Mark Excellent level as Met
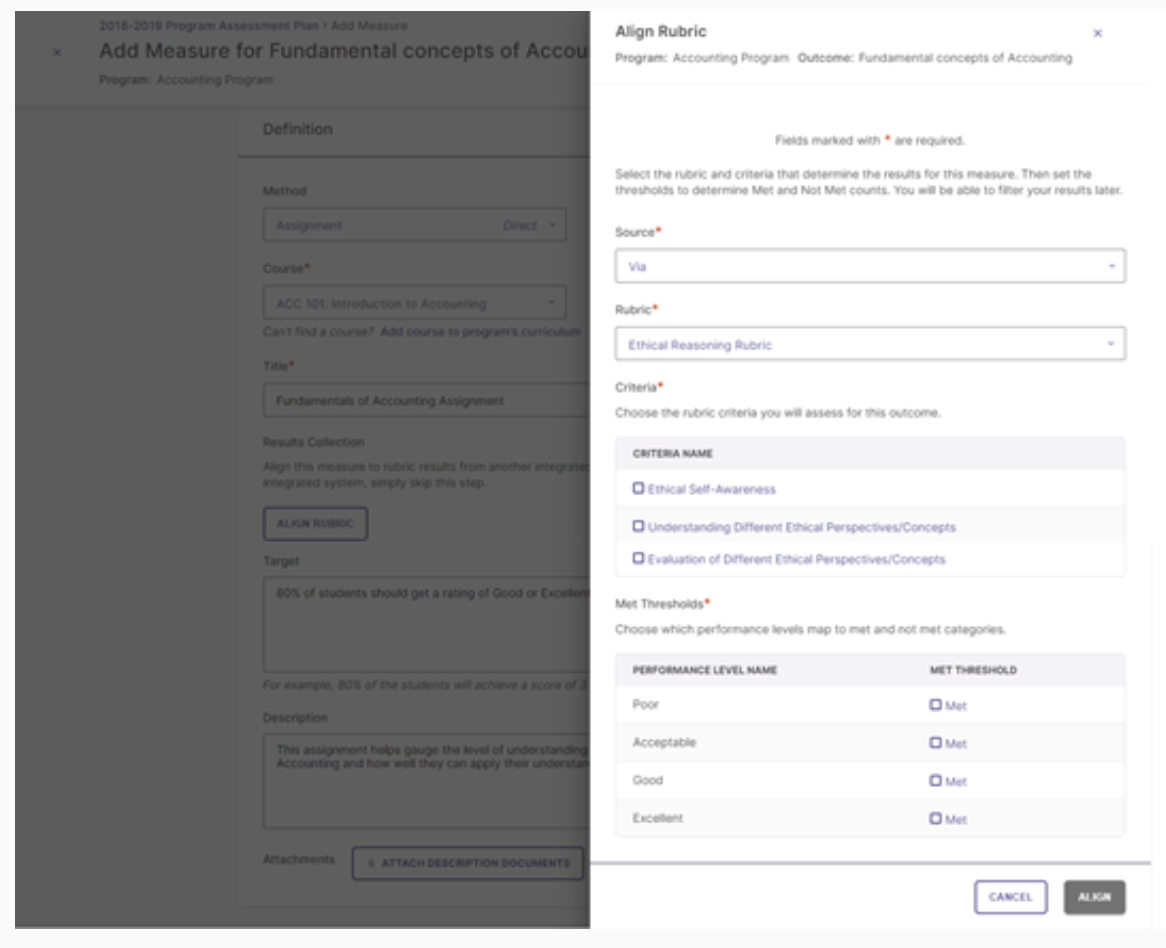 click(x=935, y=819)
